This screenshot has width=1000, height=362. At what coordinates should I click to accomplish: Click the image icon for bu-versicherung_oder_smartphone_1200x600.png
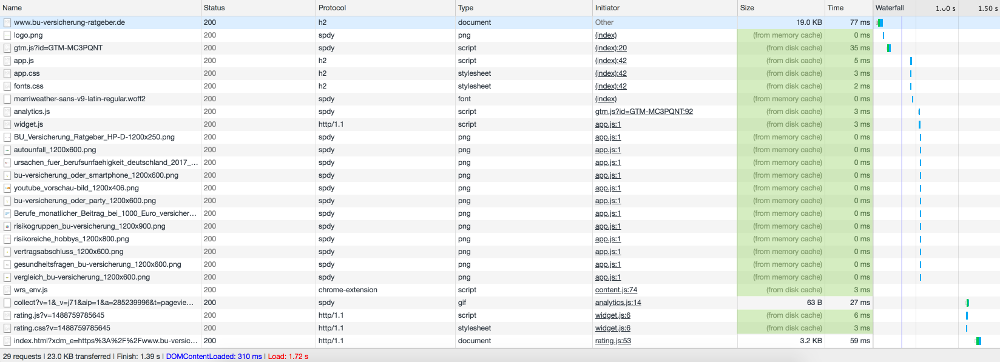click(x=7, y=175)
